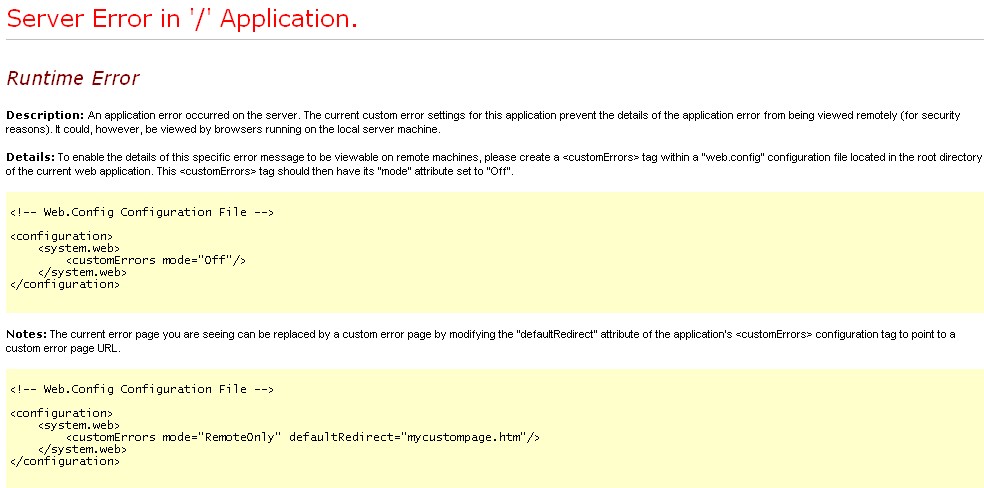Click opening <configuration> tag in first code block

coord(61,236)
